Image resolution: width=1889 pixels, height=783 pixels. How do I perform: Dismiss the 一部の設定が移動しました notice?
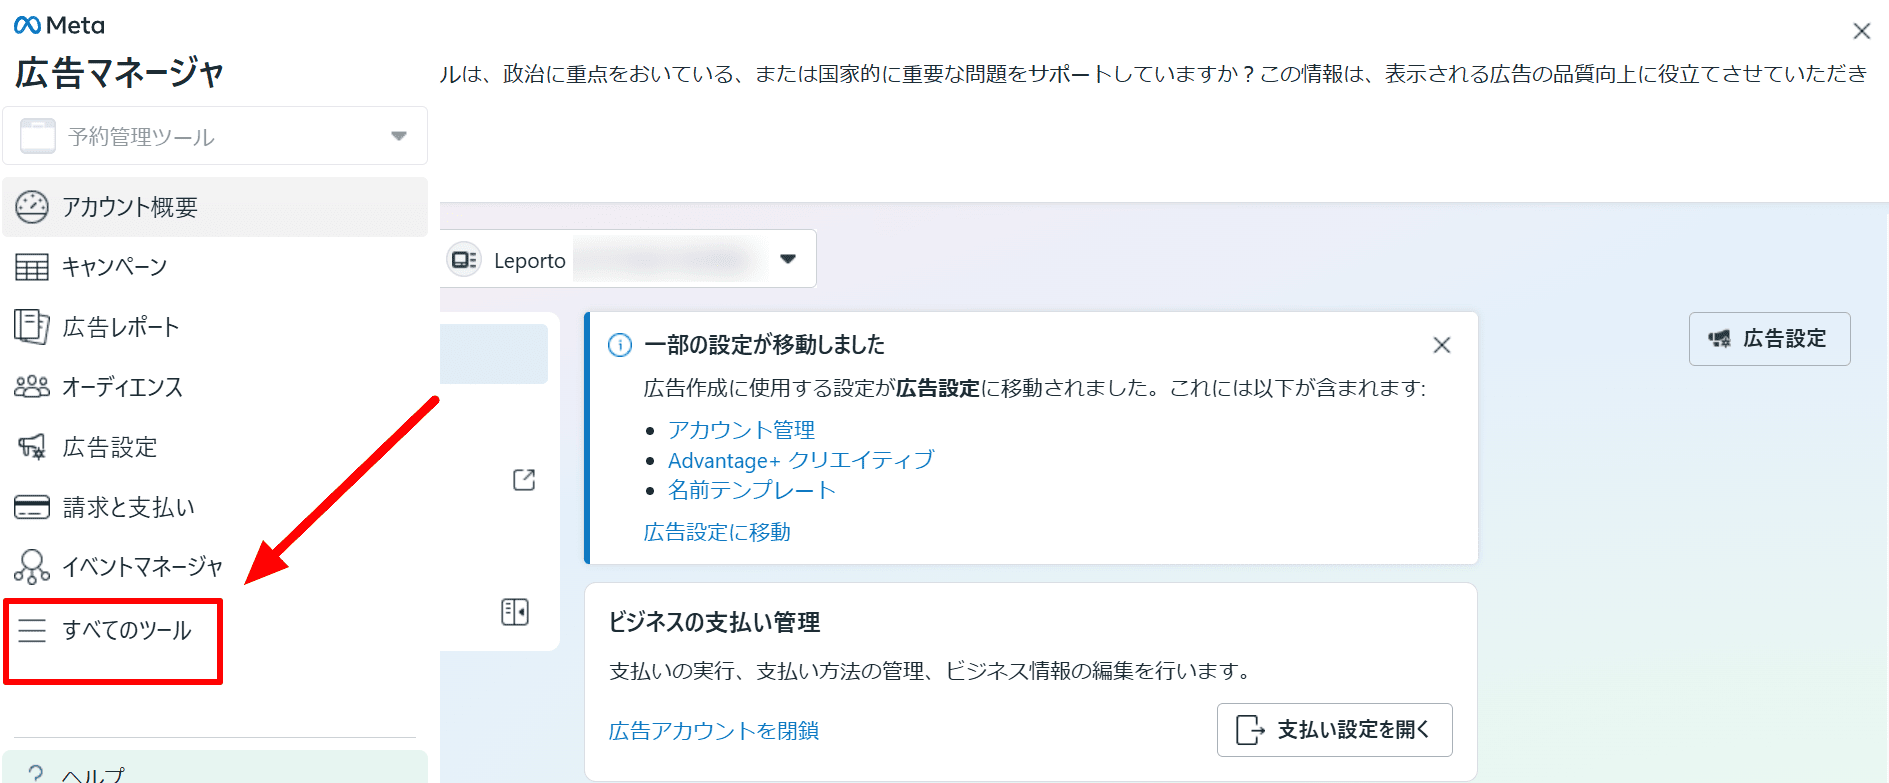1442,345
